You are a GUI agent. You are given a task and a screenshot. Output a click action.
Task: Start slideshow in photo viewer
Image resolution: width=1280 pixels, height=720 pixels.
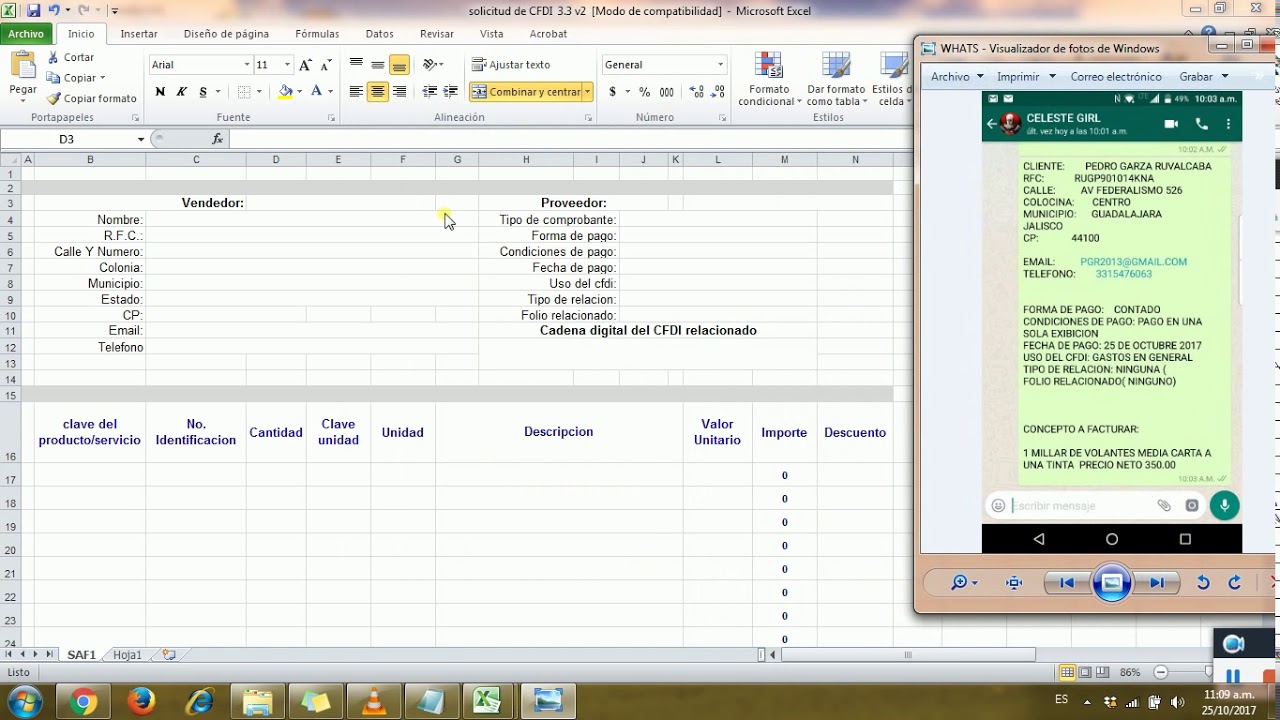1112,583
